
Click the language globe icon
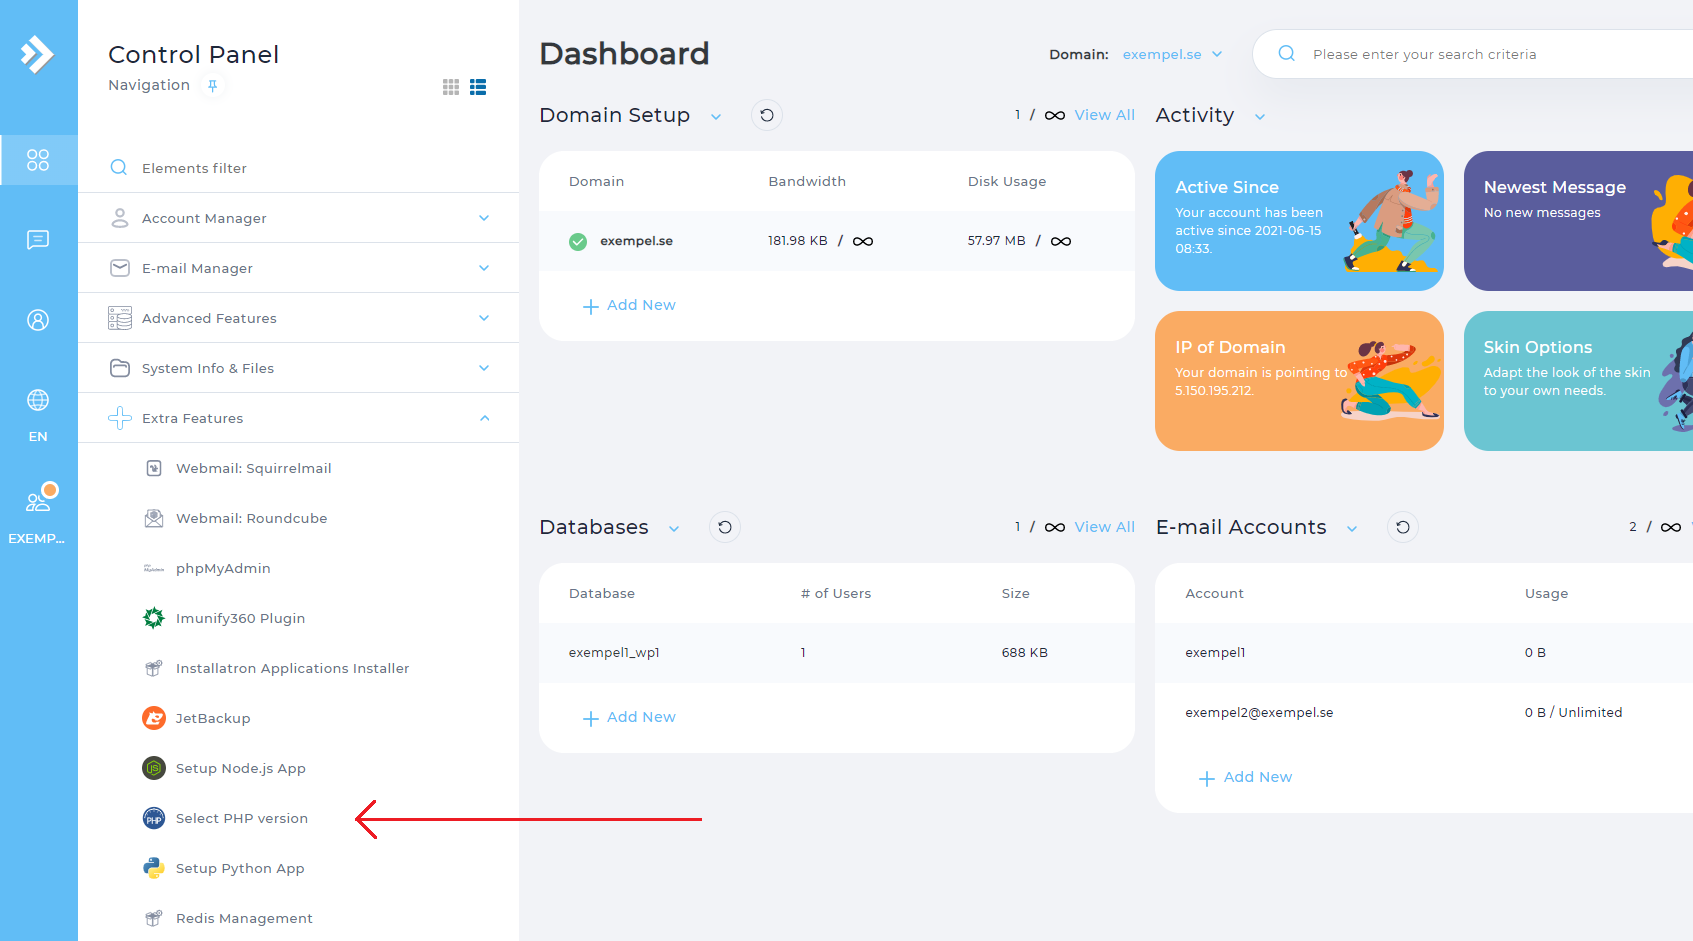(x=38, y=401)
